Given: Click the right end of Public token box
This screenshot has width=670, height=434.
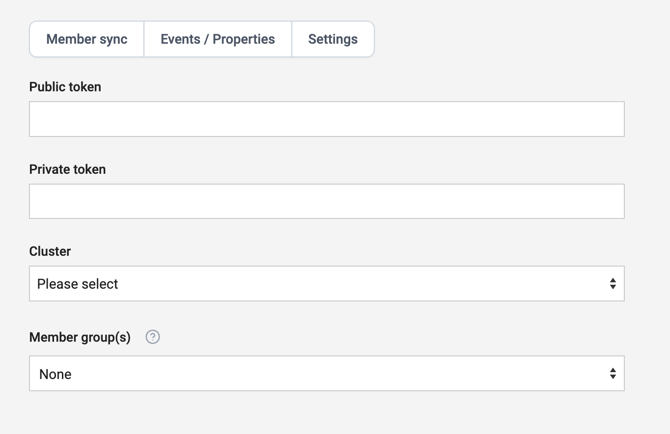Looking at the screenshot, I should pos(605,119).
